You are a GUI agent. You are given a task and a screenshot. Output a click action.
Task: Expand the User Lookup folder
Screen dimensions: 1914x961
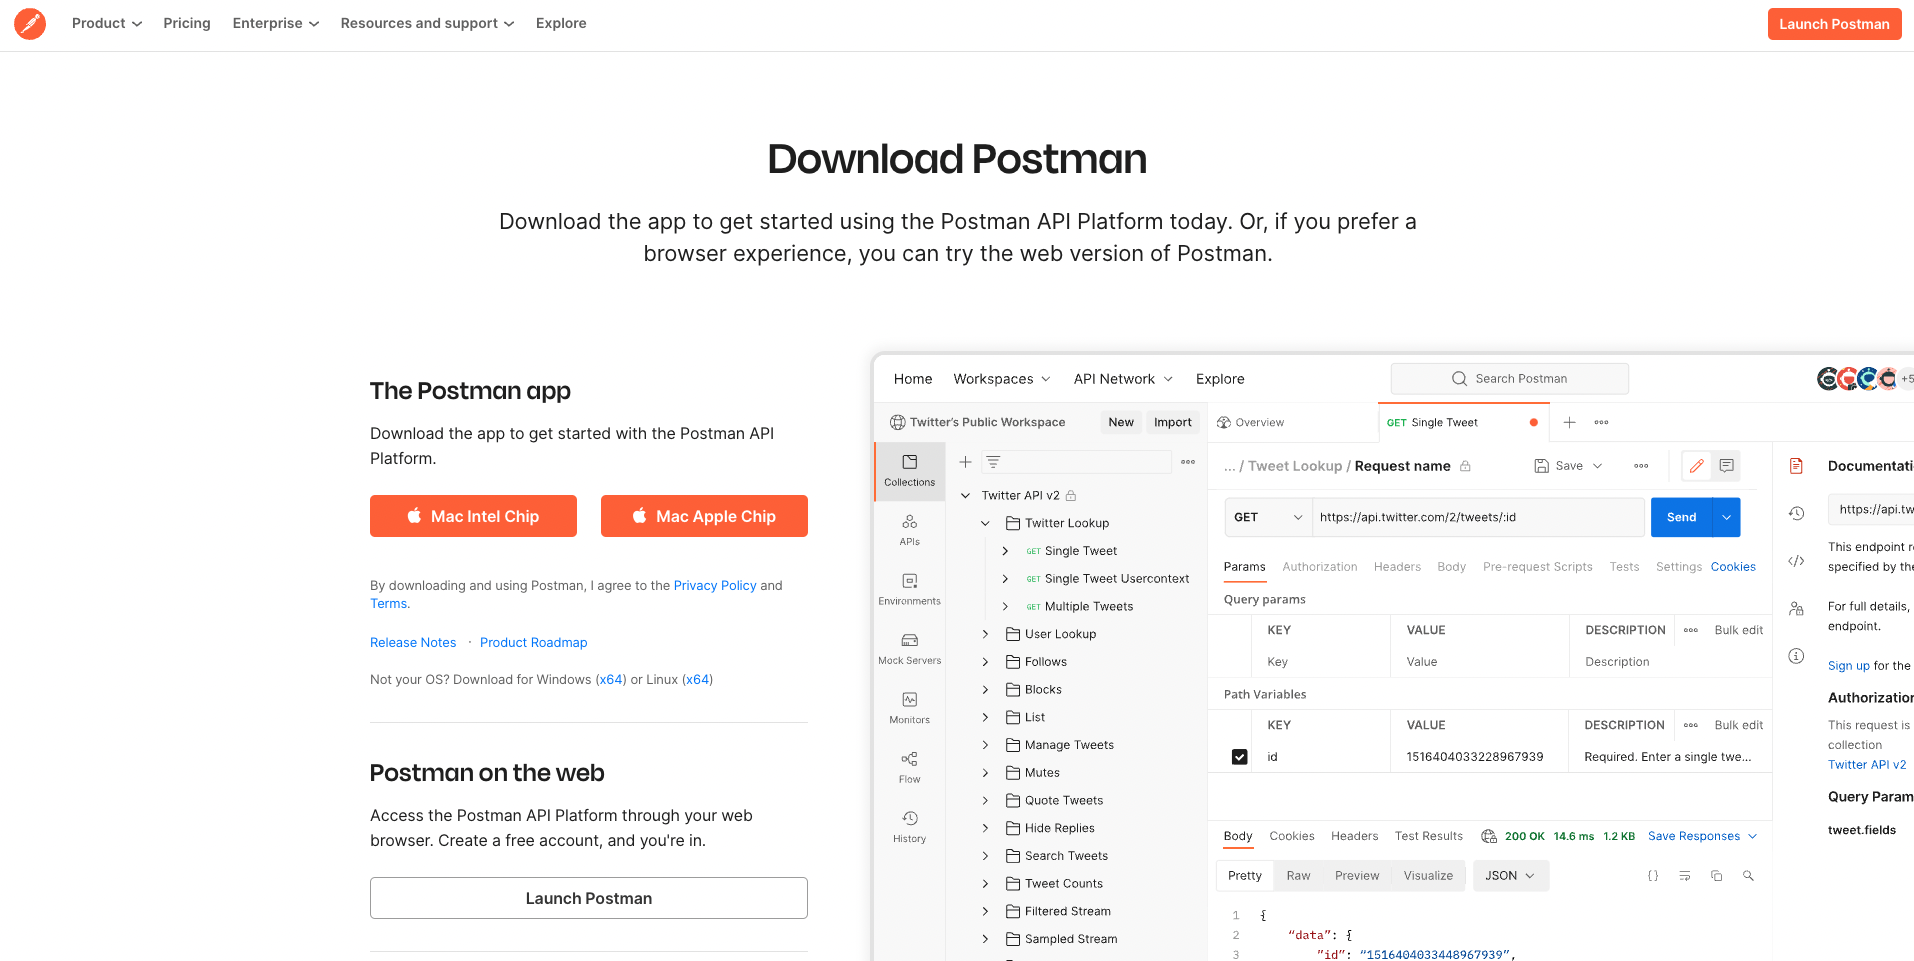click(985, 634)
